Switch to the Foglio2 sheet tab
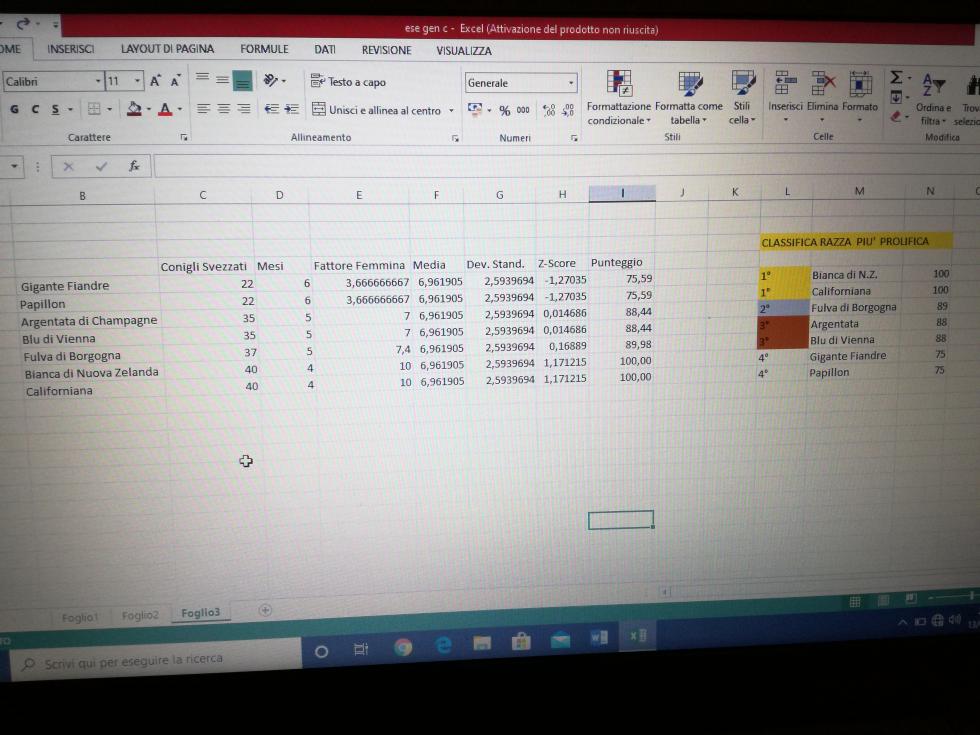The height and width of the screenshot is (735, 980). click(140, 615)
